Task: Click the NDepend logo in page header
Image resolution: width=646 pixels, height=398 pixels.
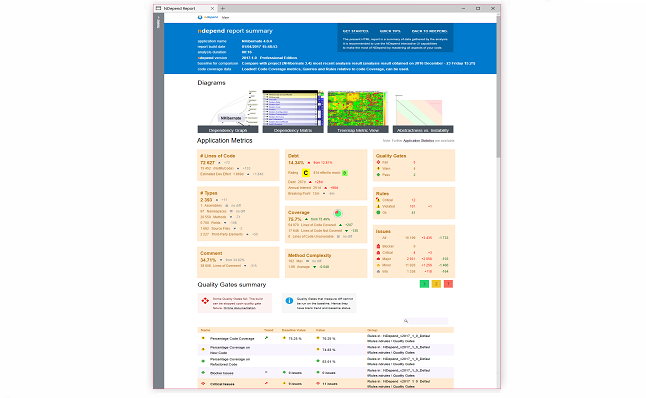Action: point(208,17)
